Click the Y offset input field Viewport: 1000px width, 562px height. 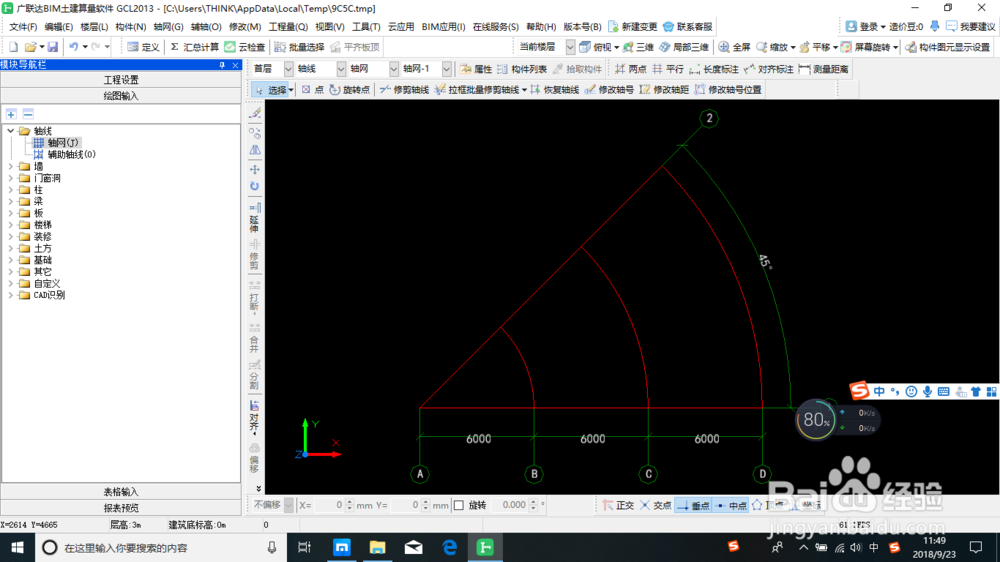pyautogui.click(x=406, y=505)
